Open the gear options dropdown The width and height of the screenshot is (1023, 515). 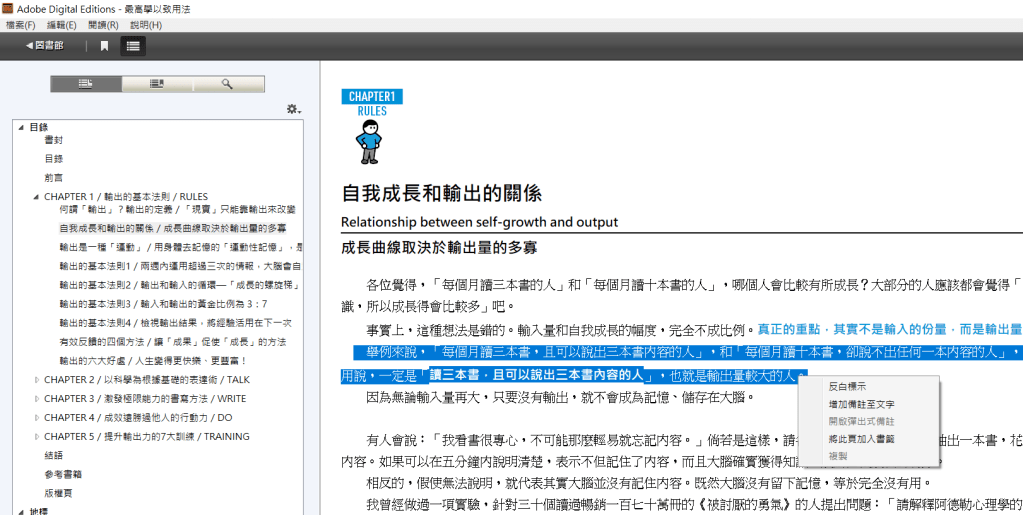294,109
